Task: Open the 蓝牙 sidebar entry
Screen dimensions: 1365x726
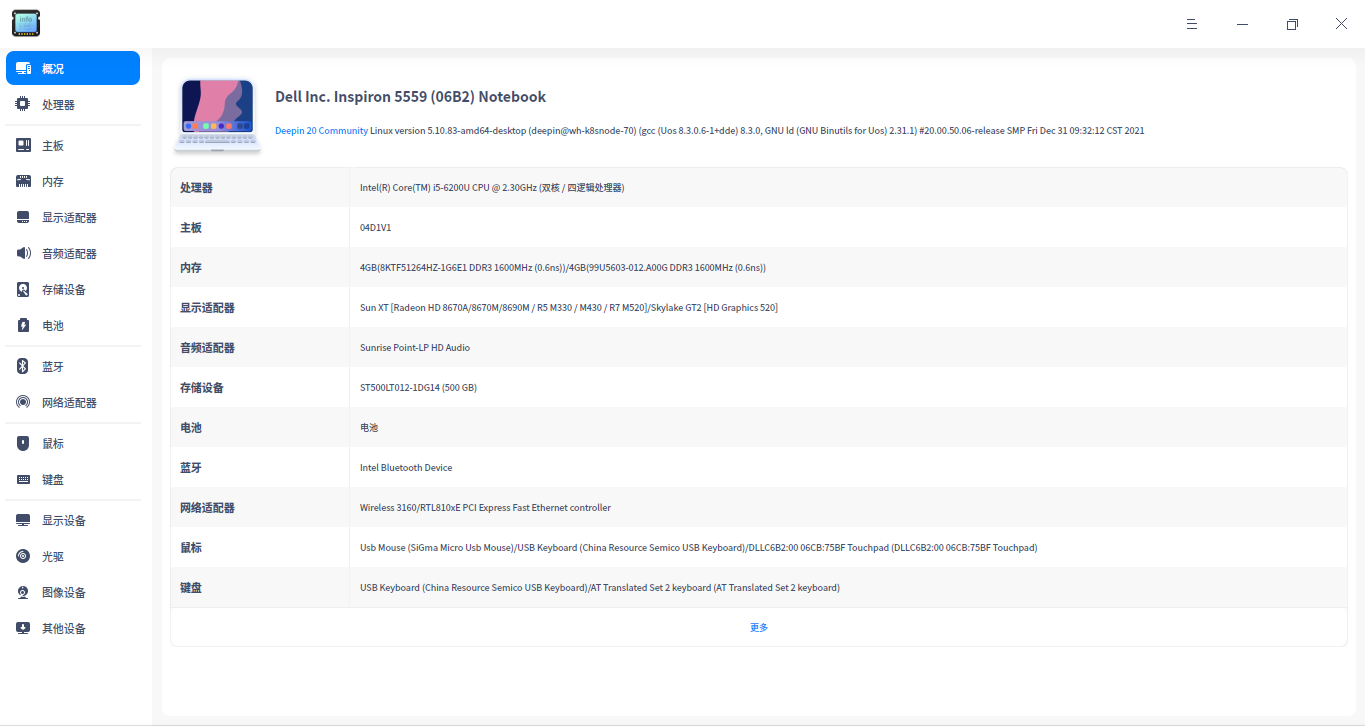Action: click(73, 366)
